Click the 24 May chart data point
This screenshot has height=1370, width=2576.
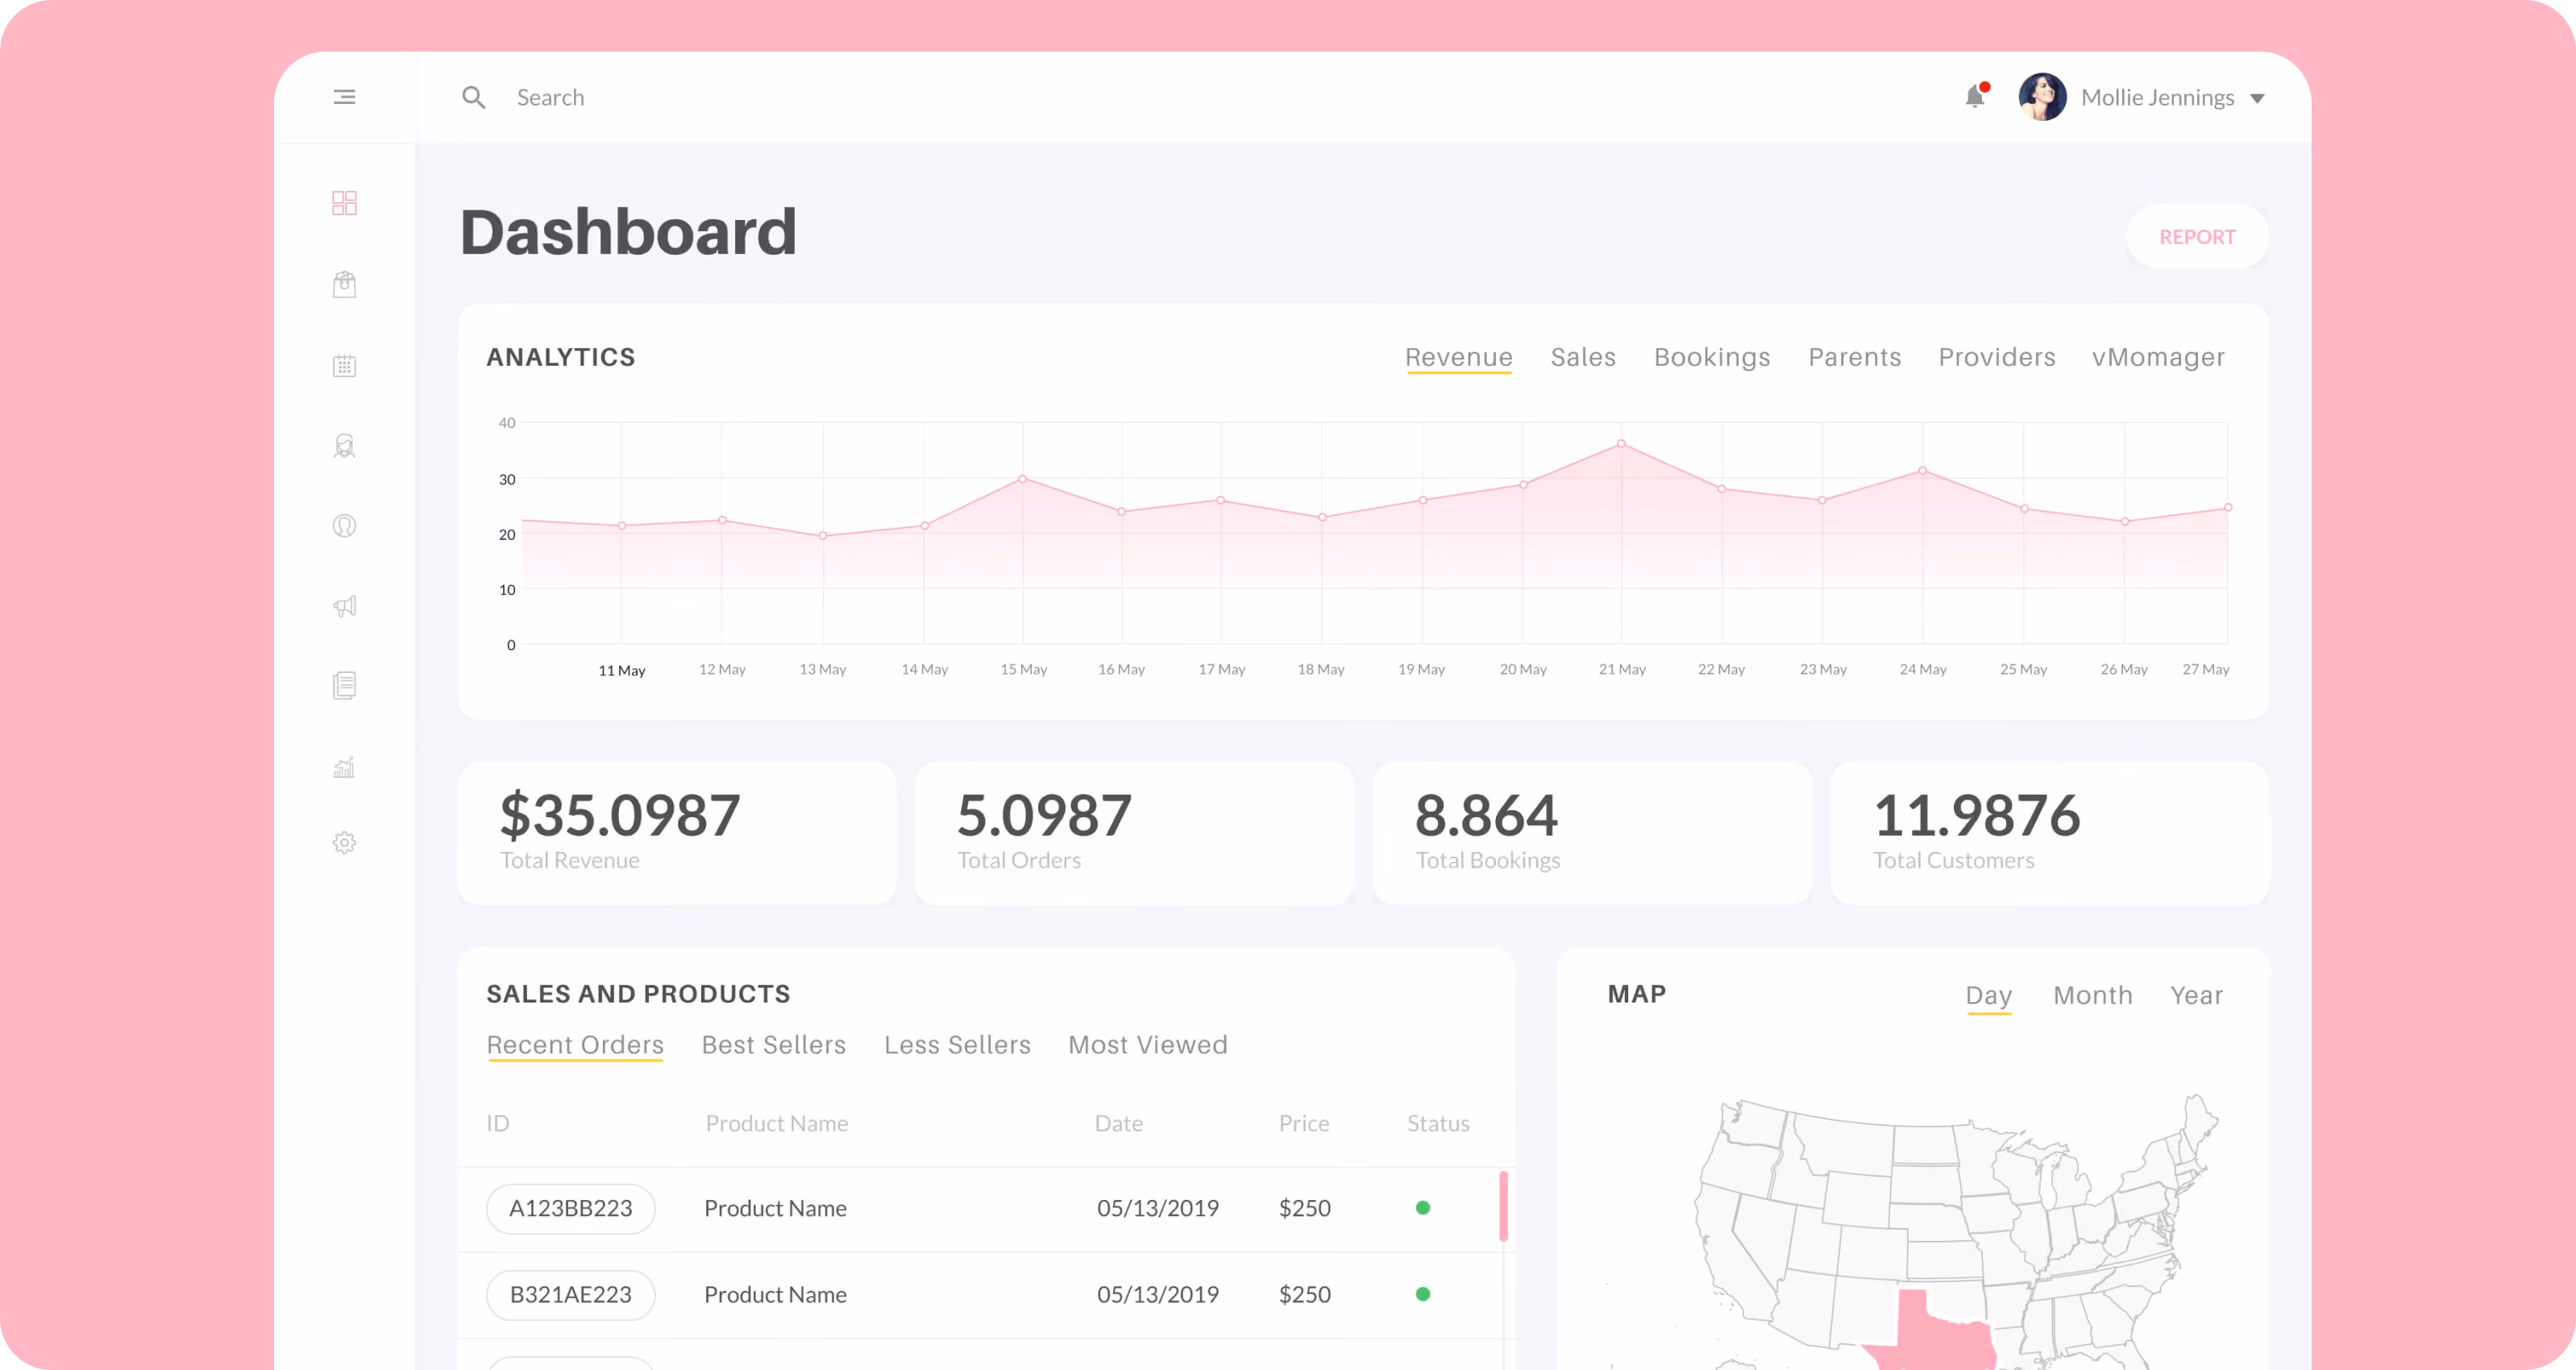click(x=1922, y=470)
